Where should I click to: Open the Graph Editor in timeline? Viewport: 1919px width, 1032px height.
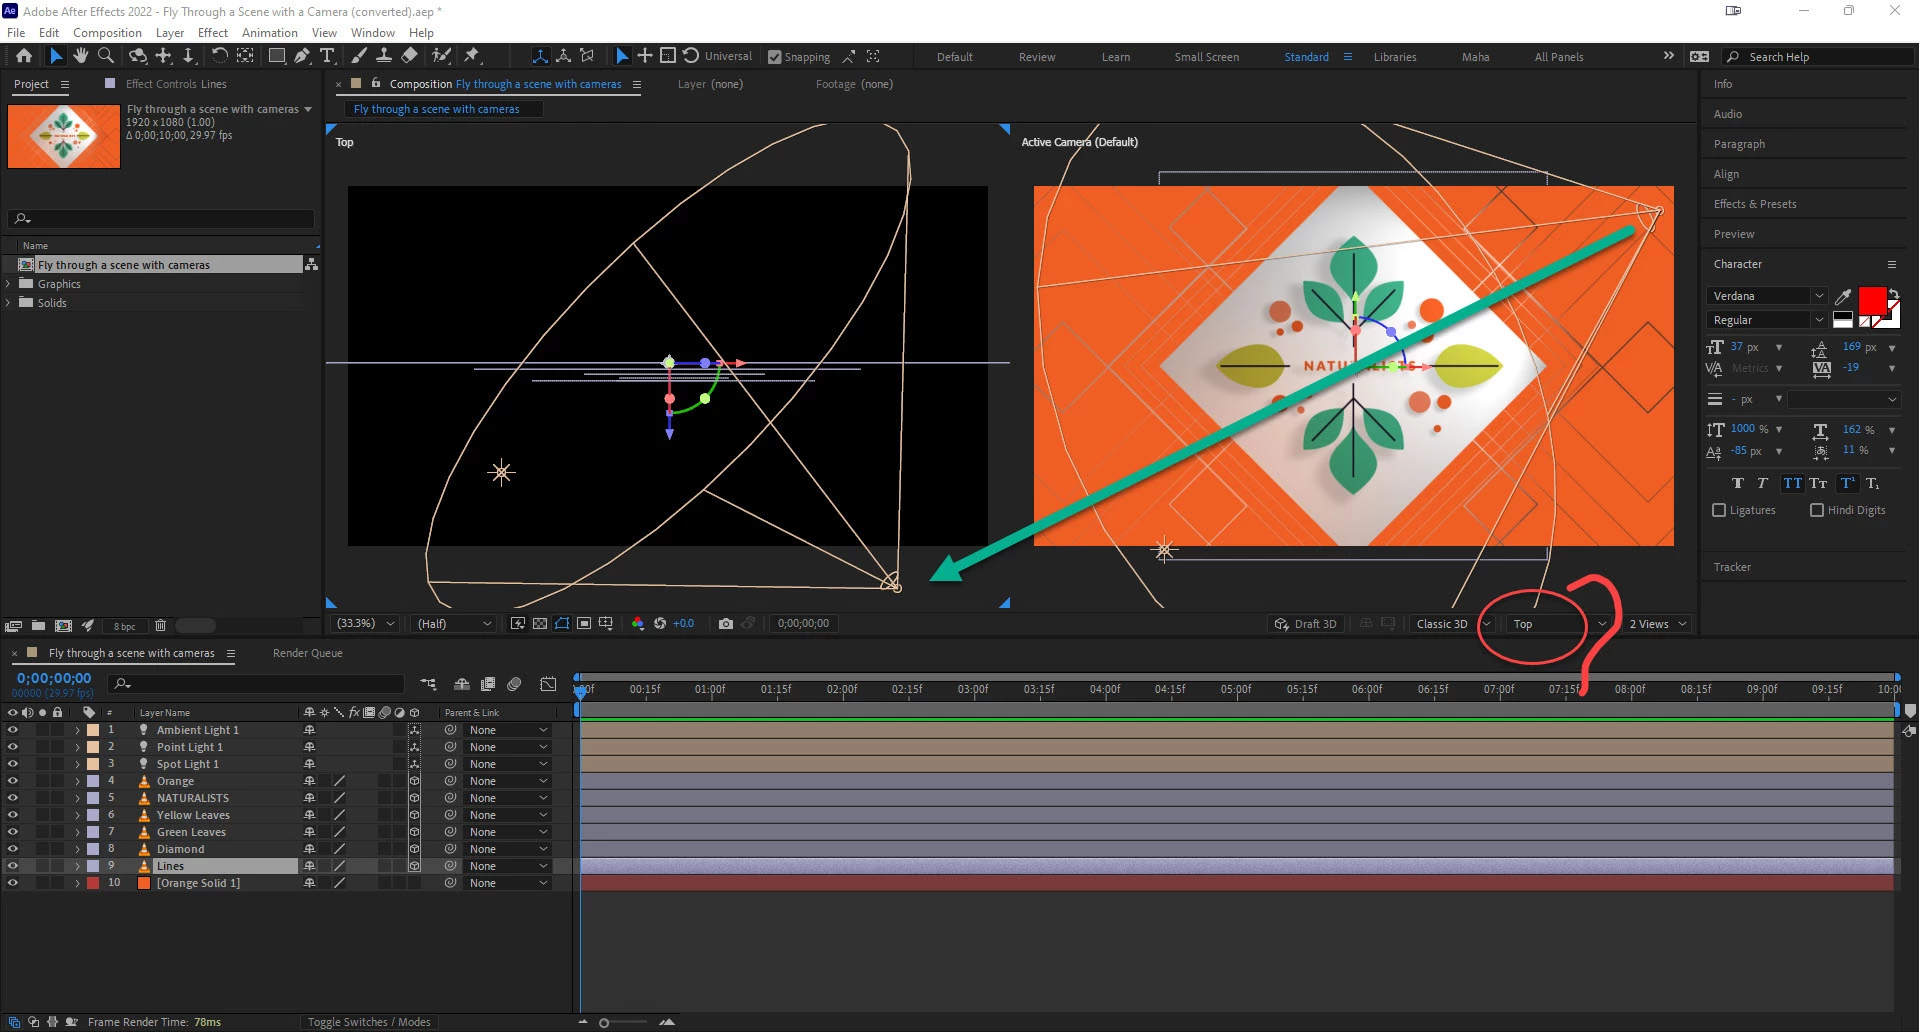coord(548,684)
